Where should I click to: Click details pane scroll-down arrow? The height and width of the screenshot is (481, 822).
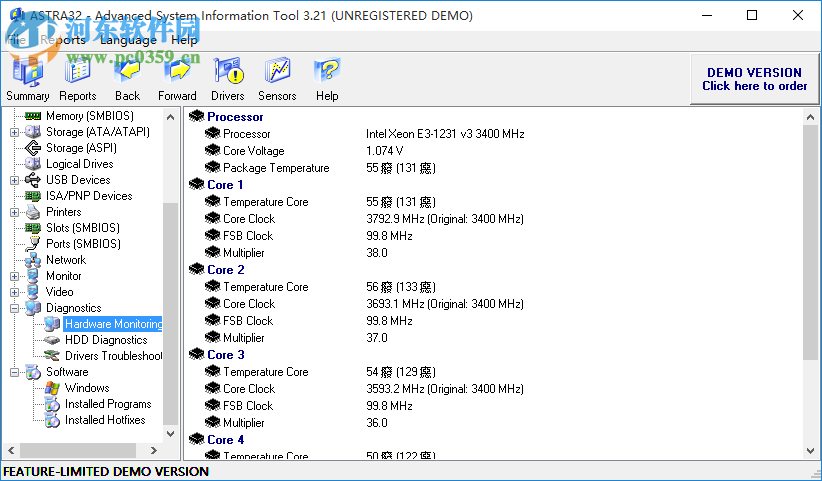810,451
